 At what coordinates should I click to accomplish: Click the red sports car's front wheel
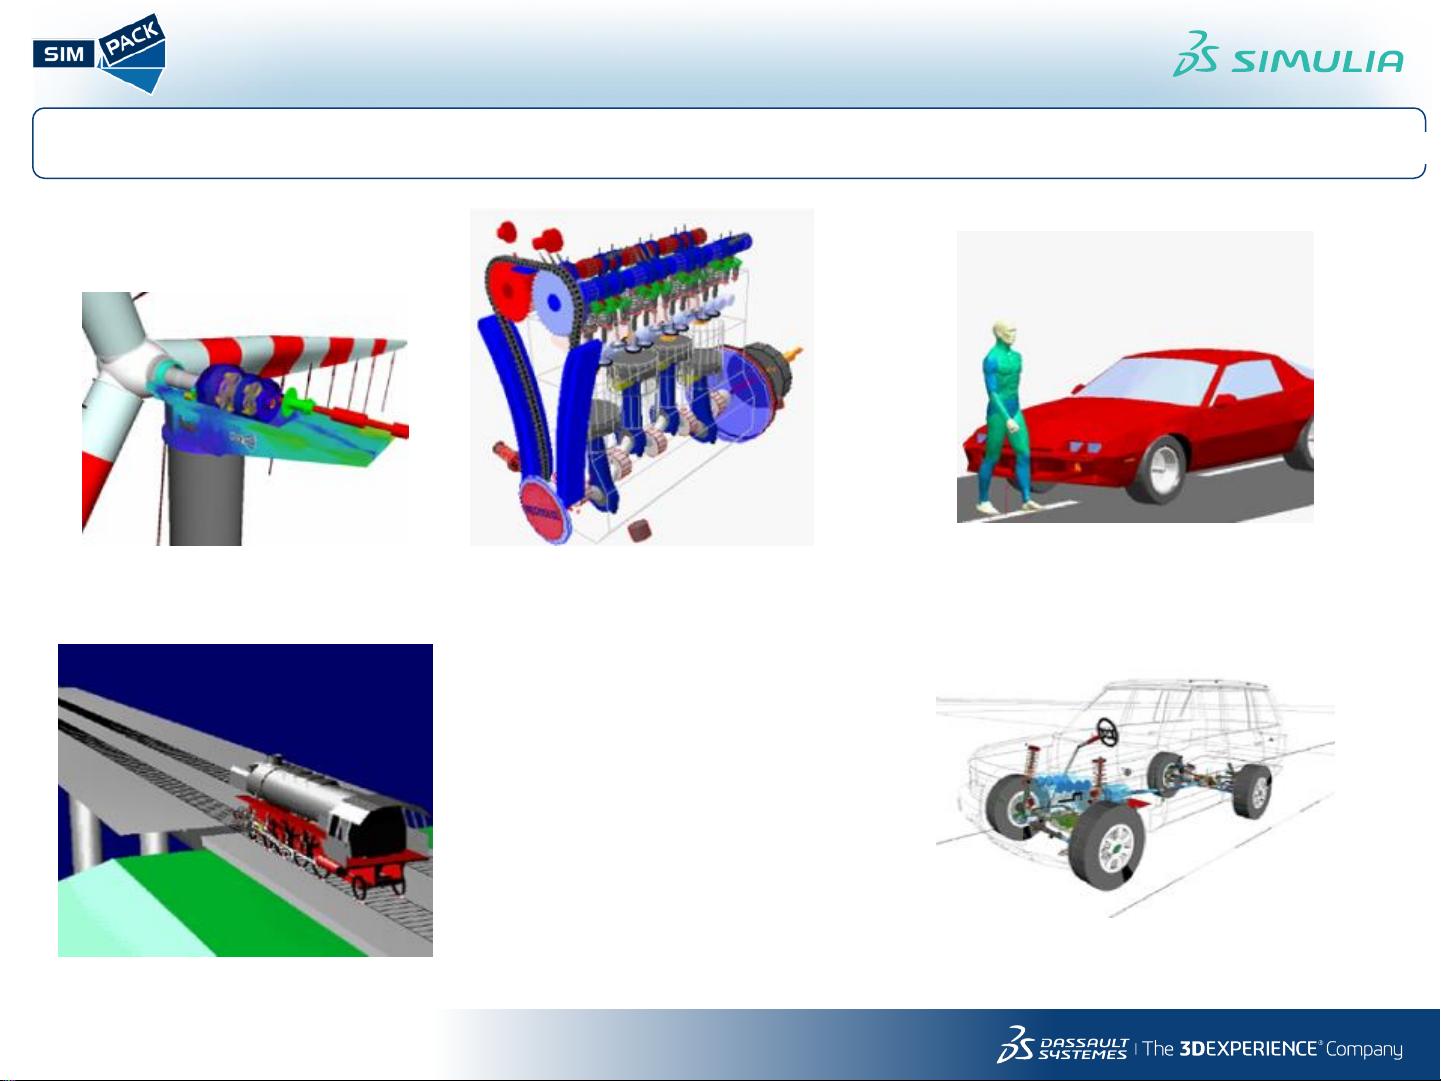[x=1161, y=469]
